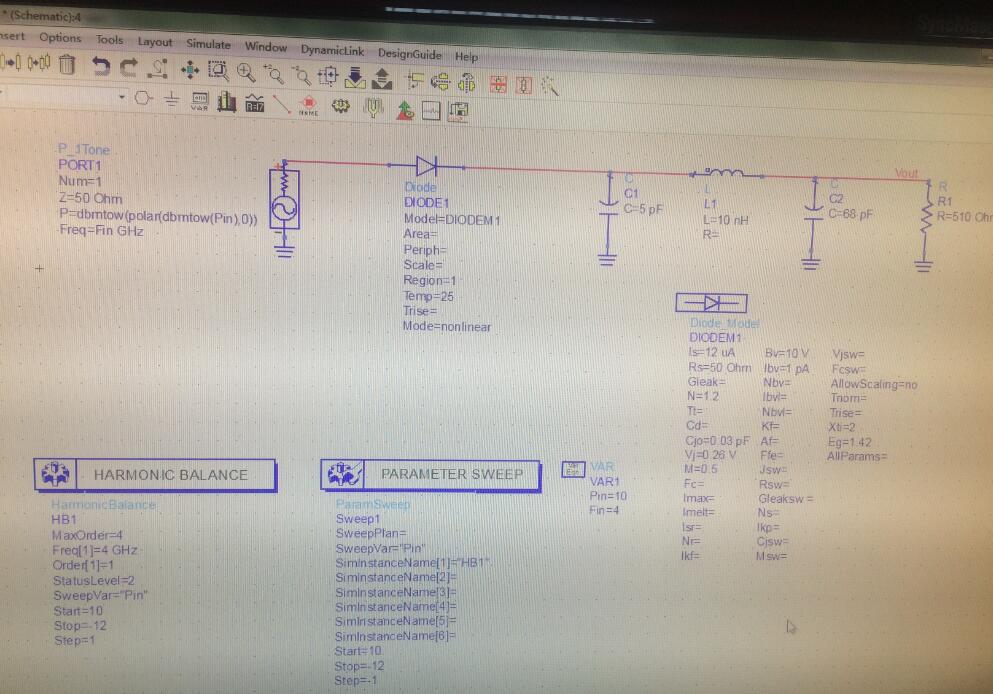Click the 'Freq[1]=4 GHz' parameter text
The image size is (993, 694).
click(x=95, y=550)
